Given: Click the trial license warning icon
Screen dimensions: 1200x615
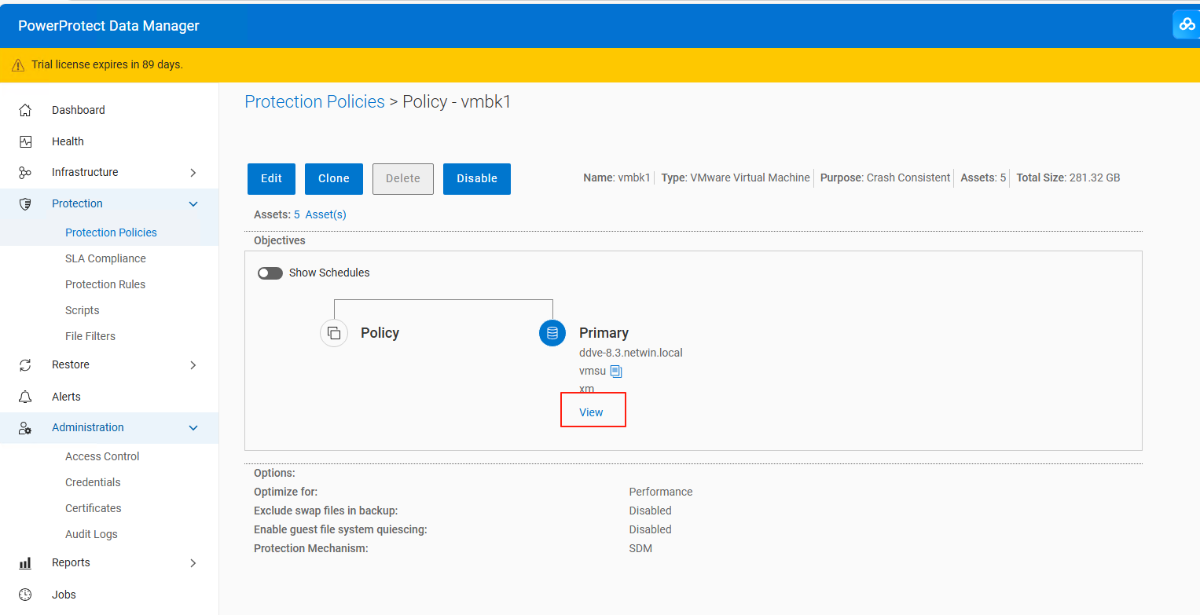Looking at the screenshot, I should [18, 65].
